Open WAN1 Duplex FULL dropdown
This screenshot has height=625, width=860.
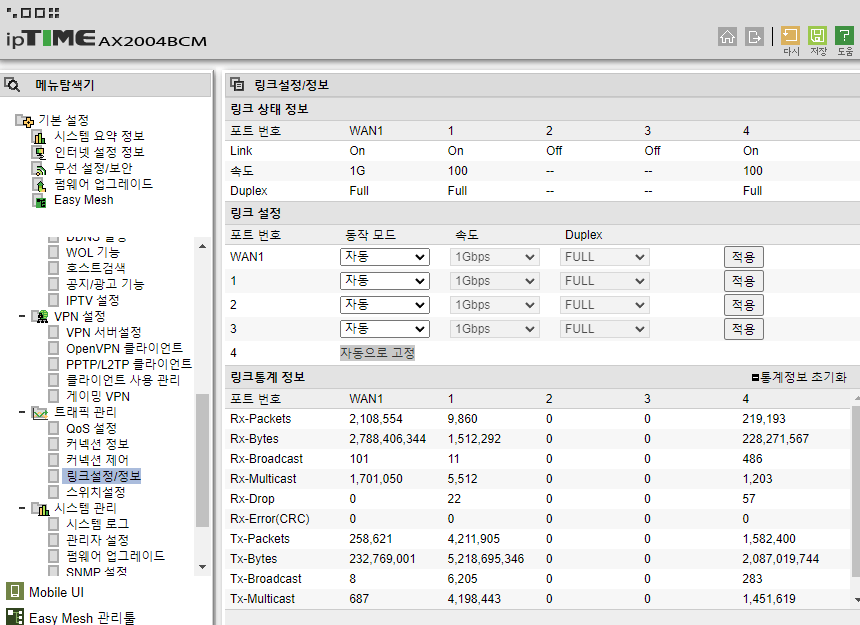604,257
